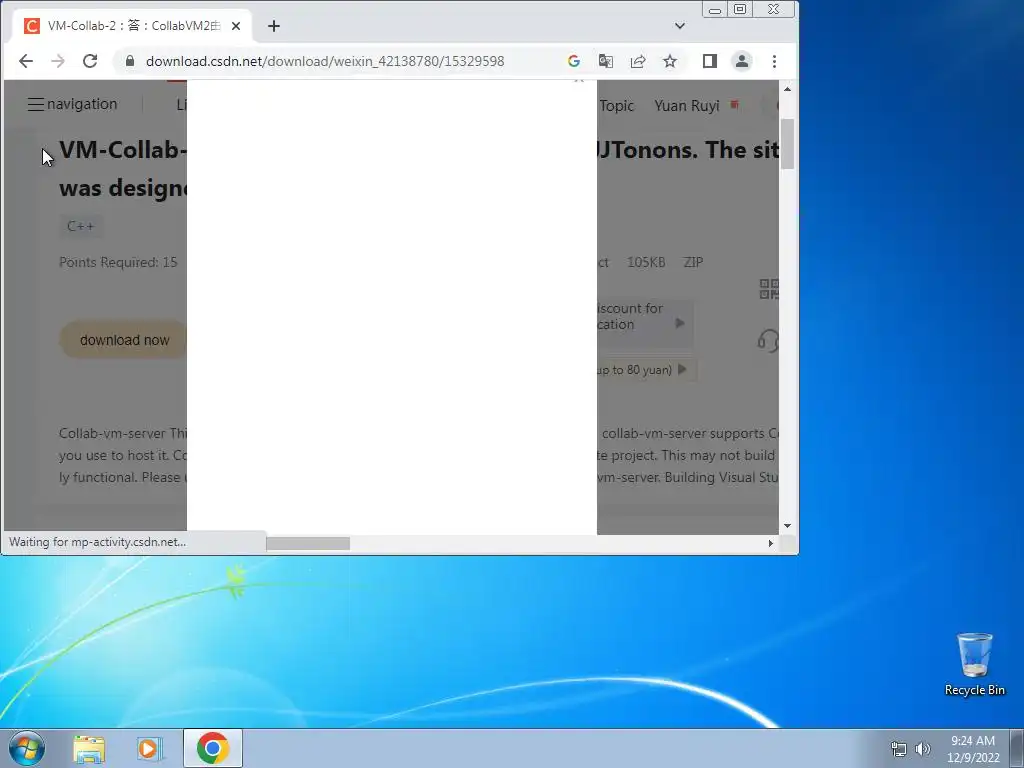View site info via the lock icon
The image size is (1024, 768).
pyautogui.click(x=129, y=61)
